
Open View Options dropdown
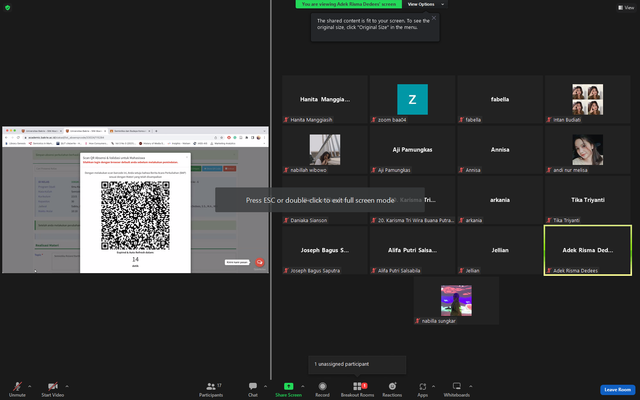tap(424, 4)
